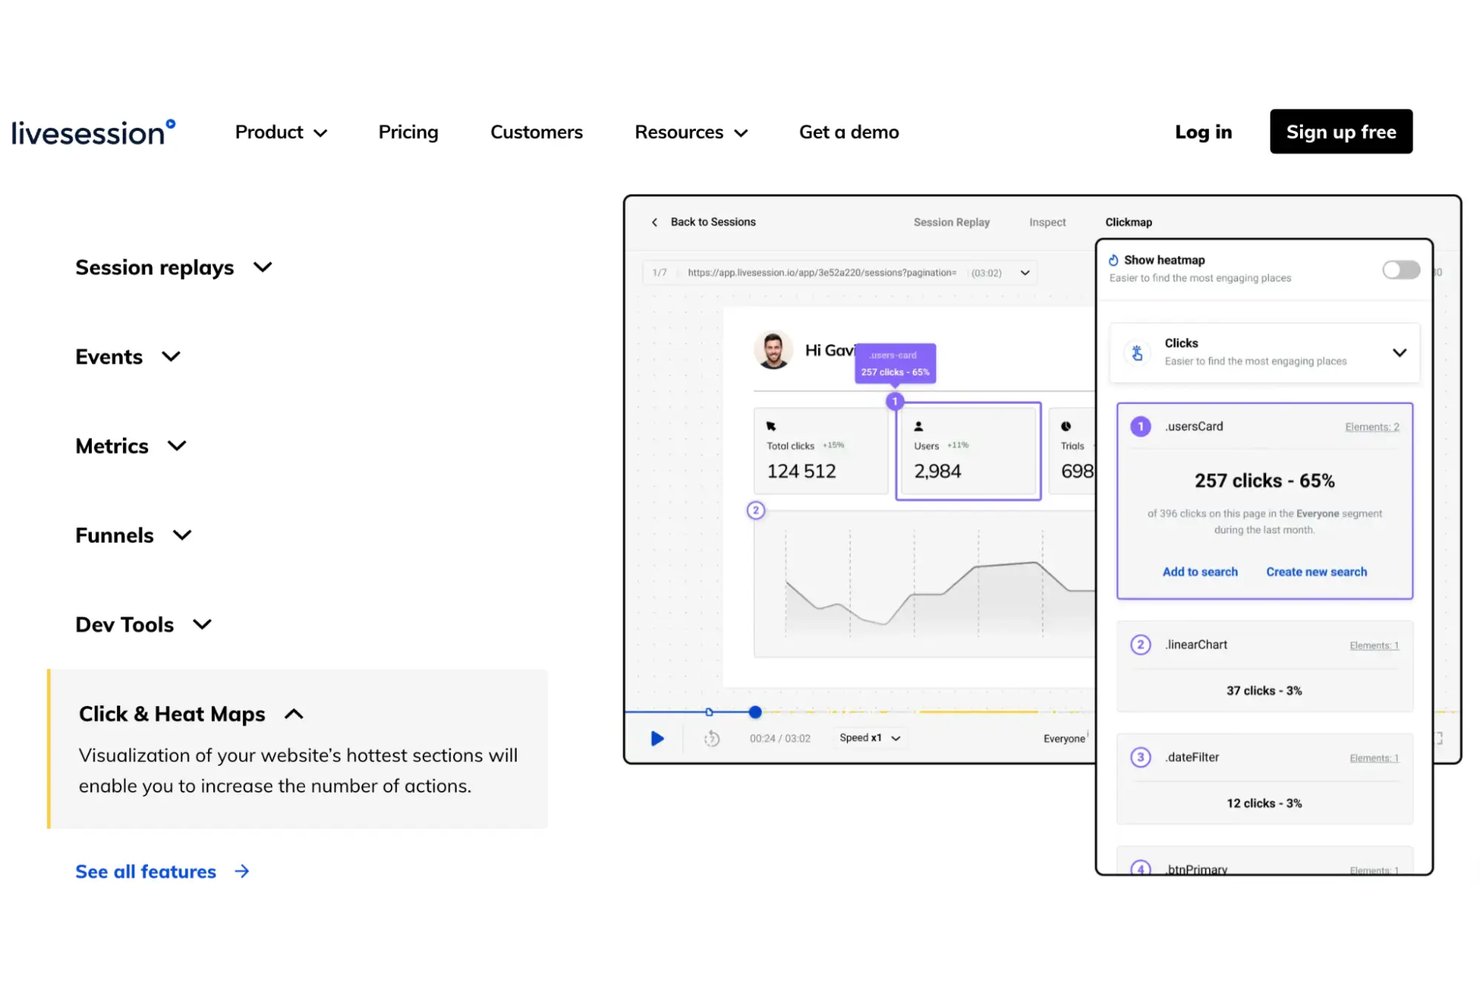Click the 257 clicks - 65% tooltip
1480x987 pixels.
(895, 364)
